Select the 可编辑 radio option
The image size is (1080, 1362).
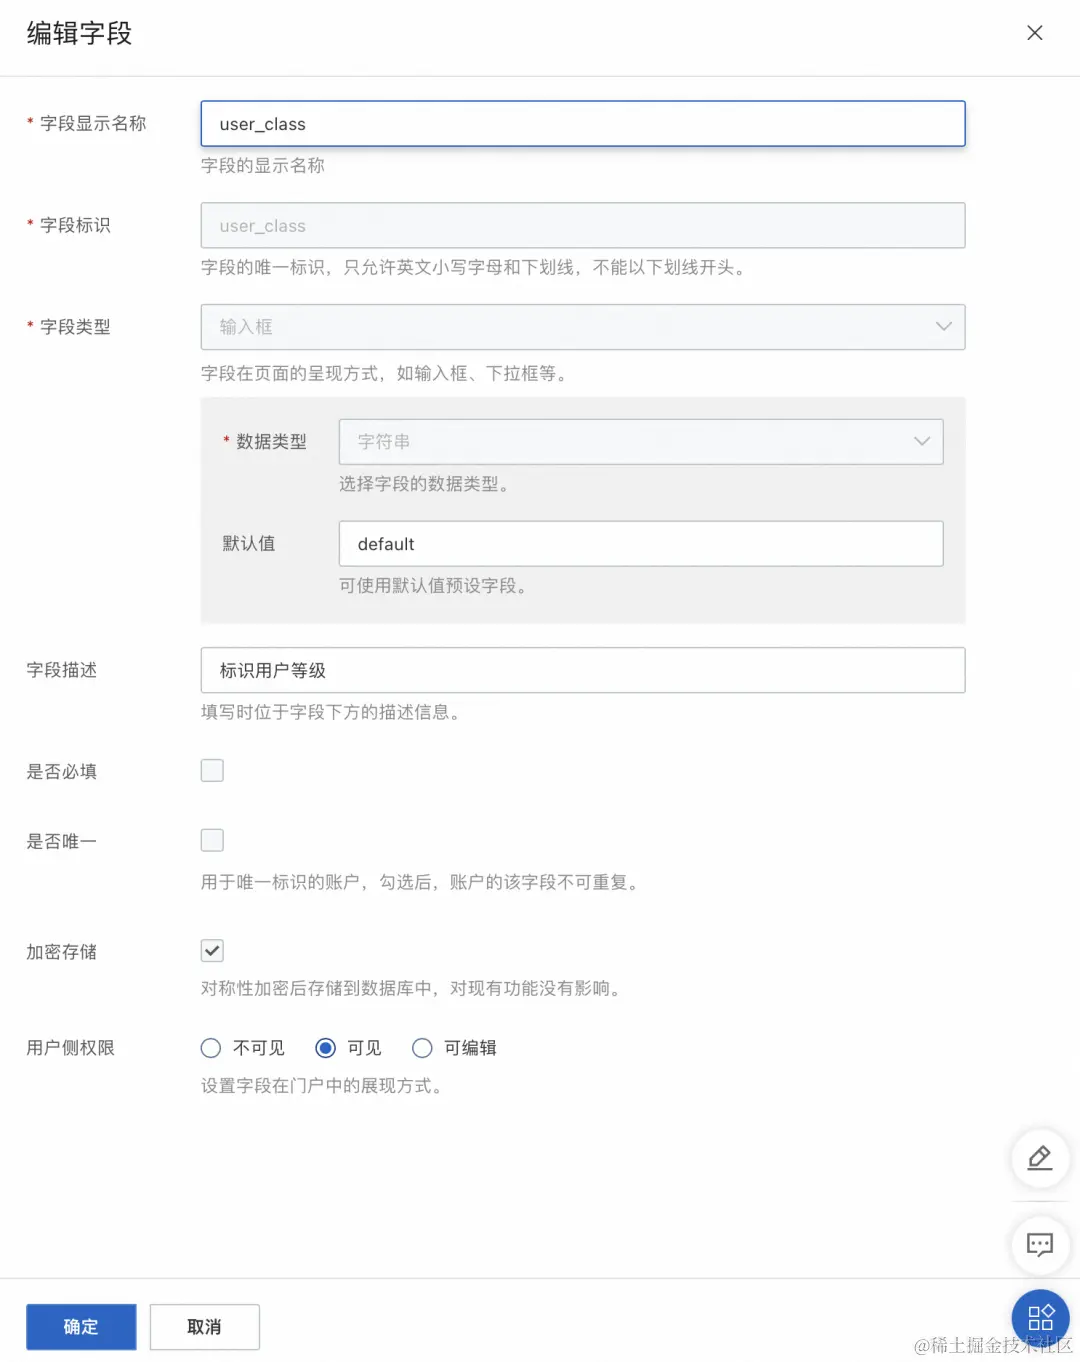click(x=422, y=1048)
